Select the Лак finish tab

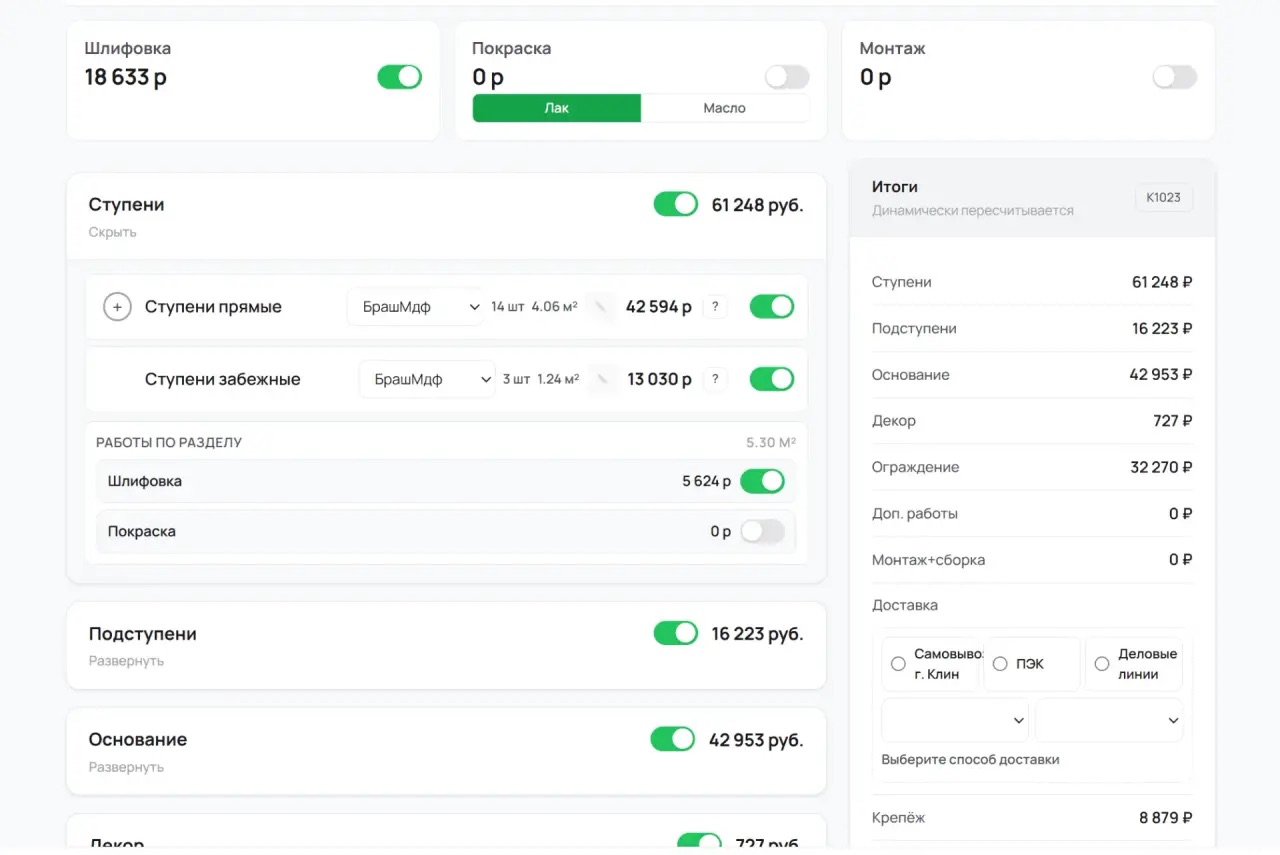click(x=557, y=108)
